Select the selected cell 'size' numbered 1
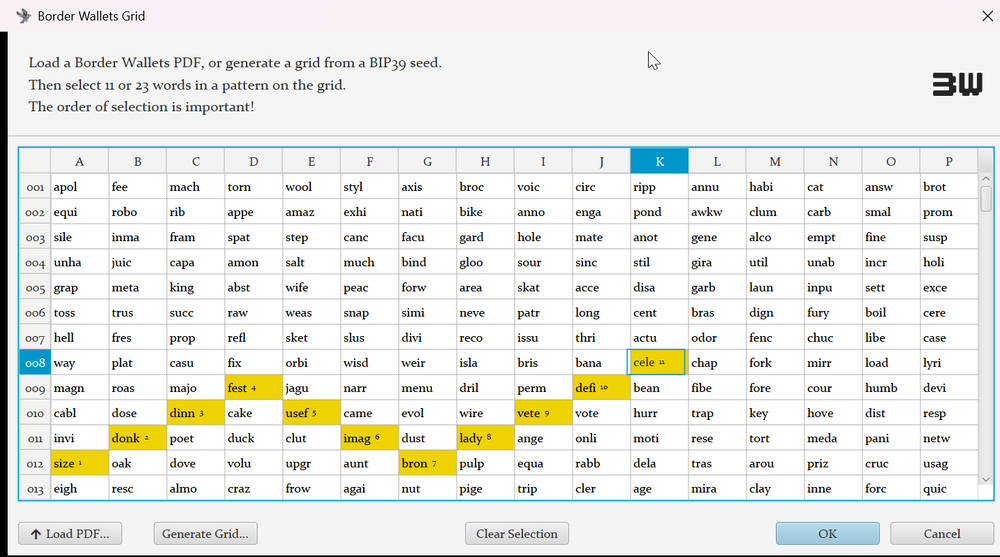Image resolution: width=1000 pixels, height=557 pixels. 80,463
